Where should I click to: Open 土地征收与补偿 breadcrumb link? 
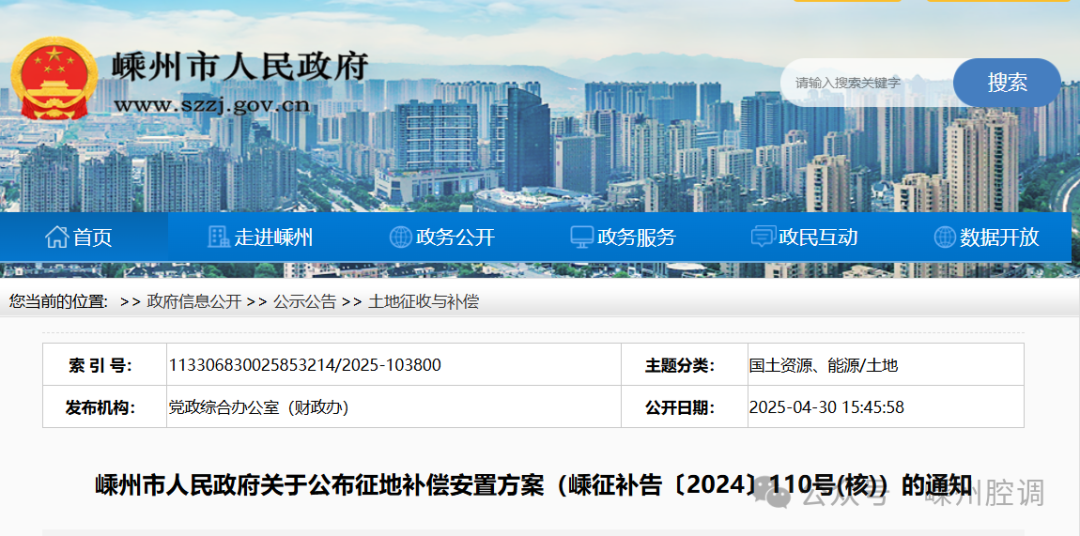point(424,301)
